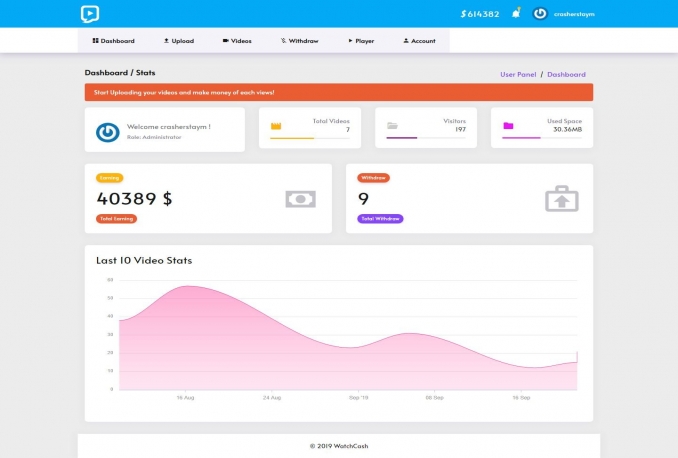678x458 pixels.
Task: Click the WatchCash play logo
Action: pyautogui.click(x=90, y=14)
